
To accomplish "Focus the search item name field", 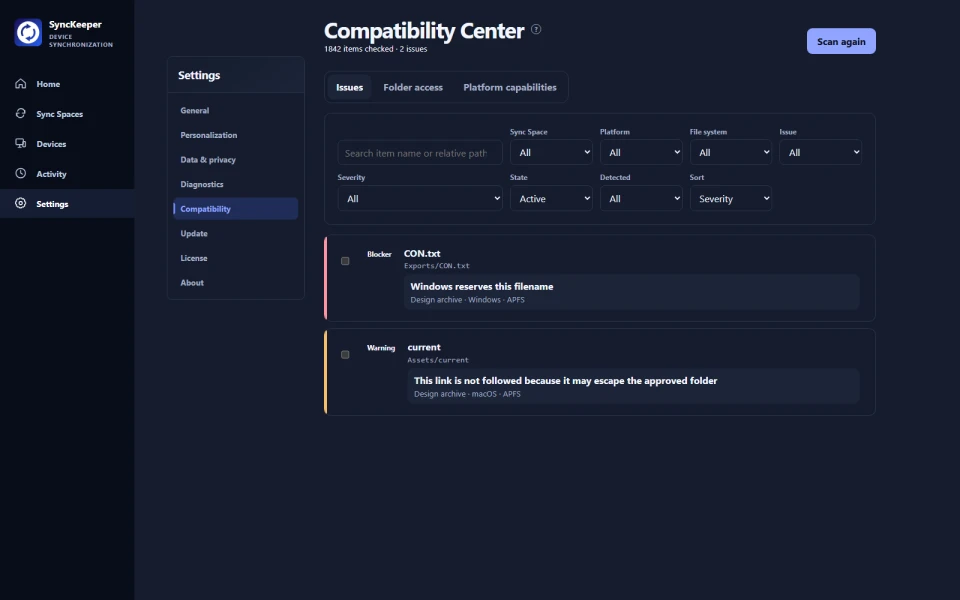I will coord(420,152).
